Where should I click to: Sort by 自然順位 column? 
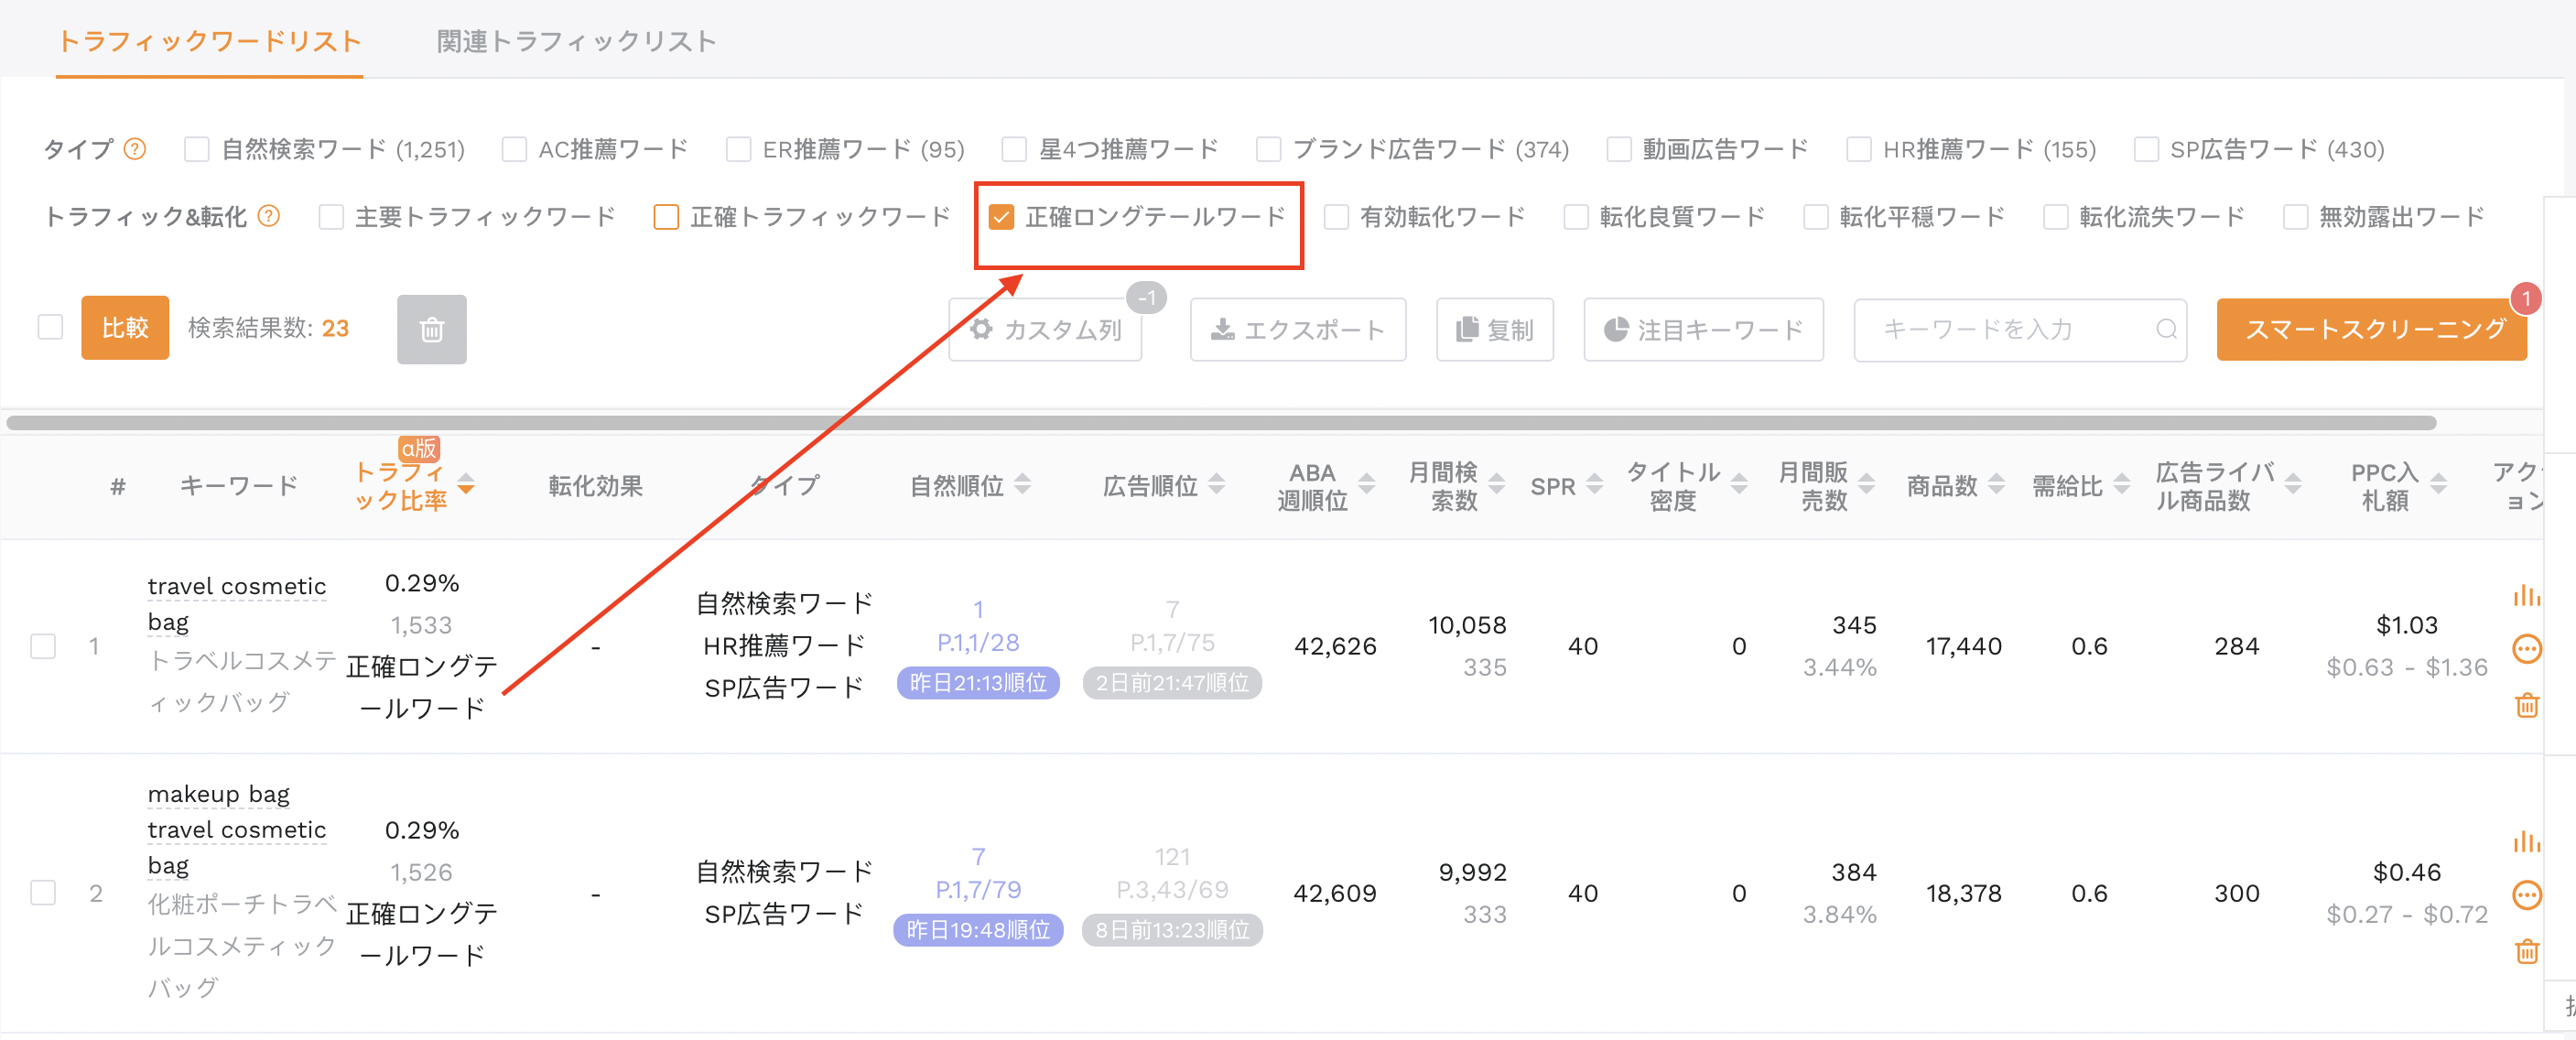tap(1022, 485)
